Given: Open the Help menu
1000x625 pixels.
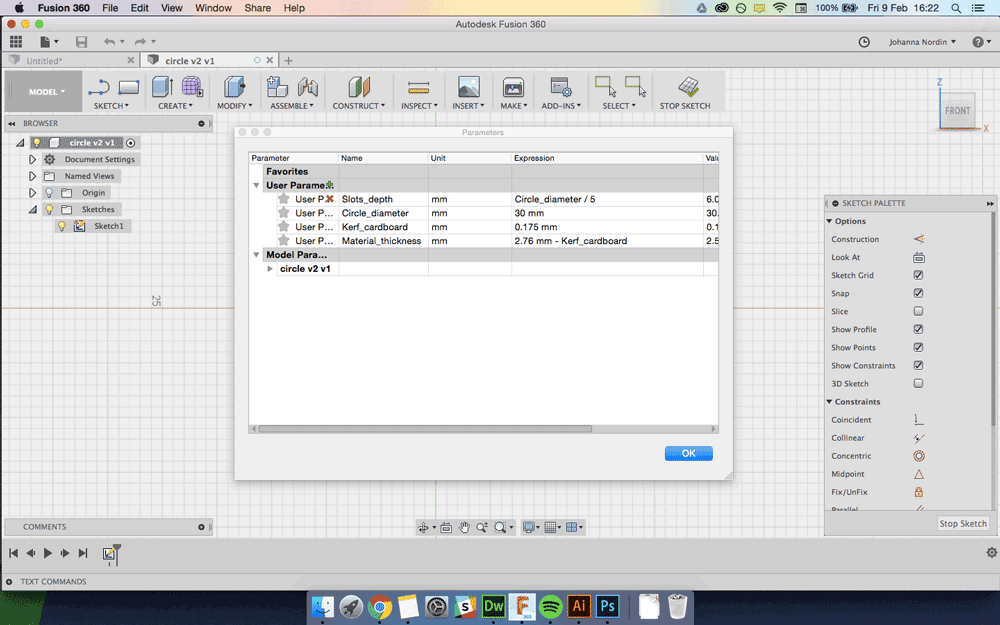Looking at the screenshot, I should [294, 8].
